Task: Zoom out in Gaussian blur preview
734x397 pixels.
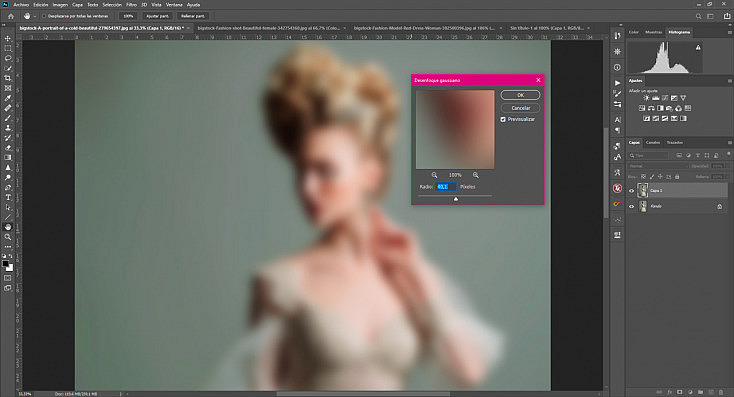Action: pos(434,175)
